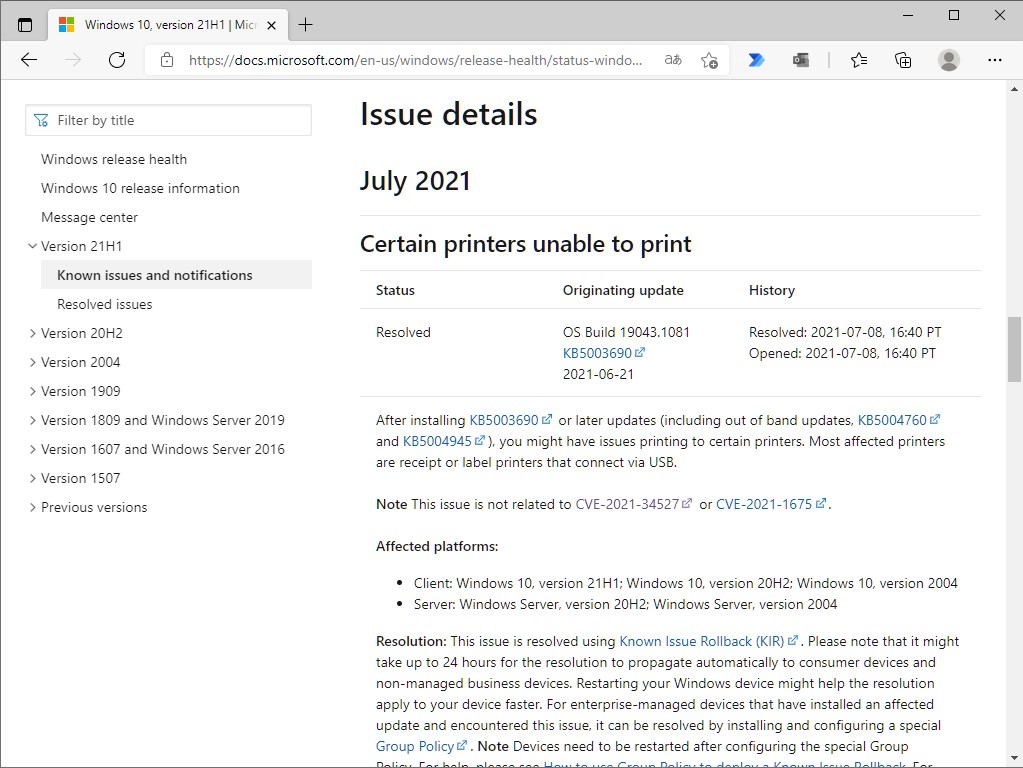Screen dimensions: 1023x768
Task: Open the Collections panel
Action: pos(903,60)
